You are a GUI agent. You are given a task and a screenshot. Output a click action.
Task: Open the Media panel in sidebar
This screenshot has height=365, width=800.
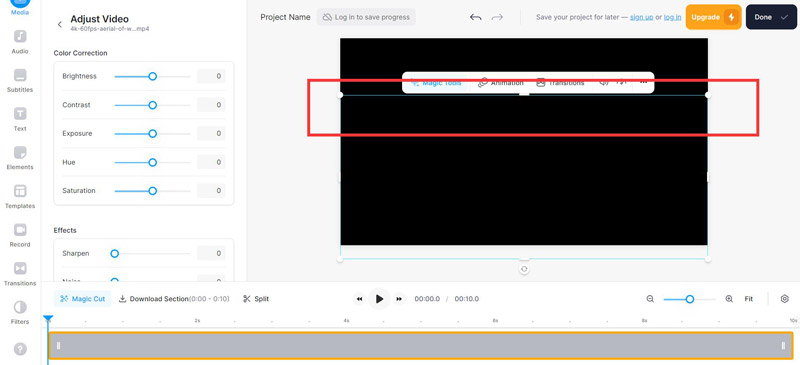(20, 7)
